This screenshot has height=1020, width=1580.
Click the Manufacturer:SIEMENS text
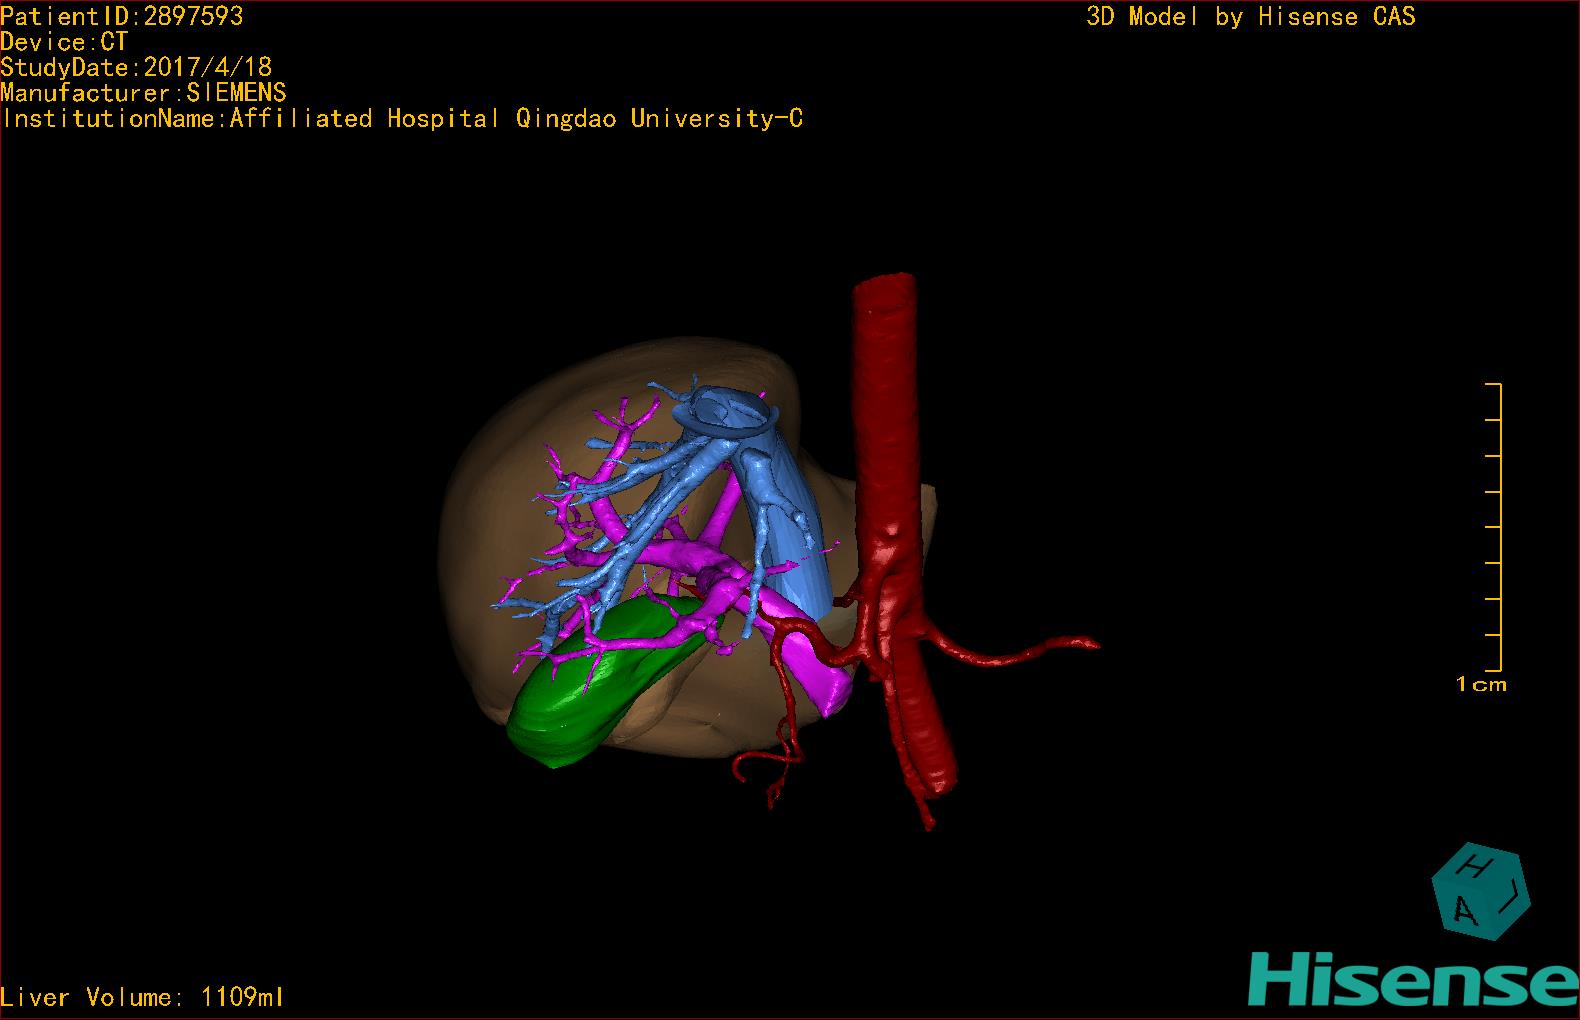tap(143, 93)
